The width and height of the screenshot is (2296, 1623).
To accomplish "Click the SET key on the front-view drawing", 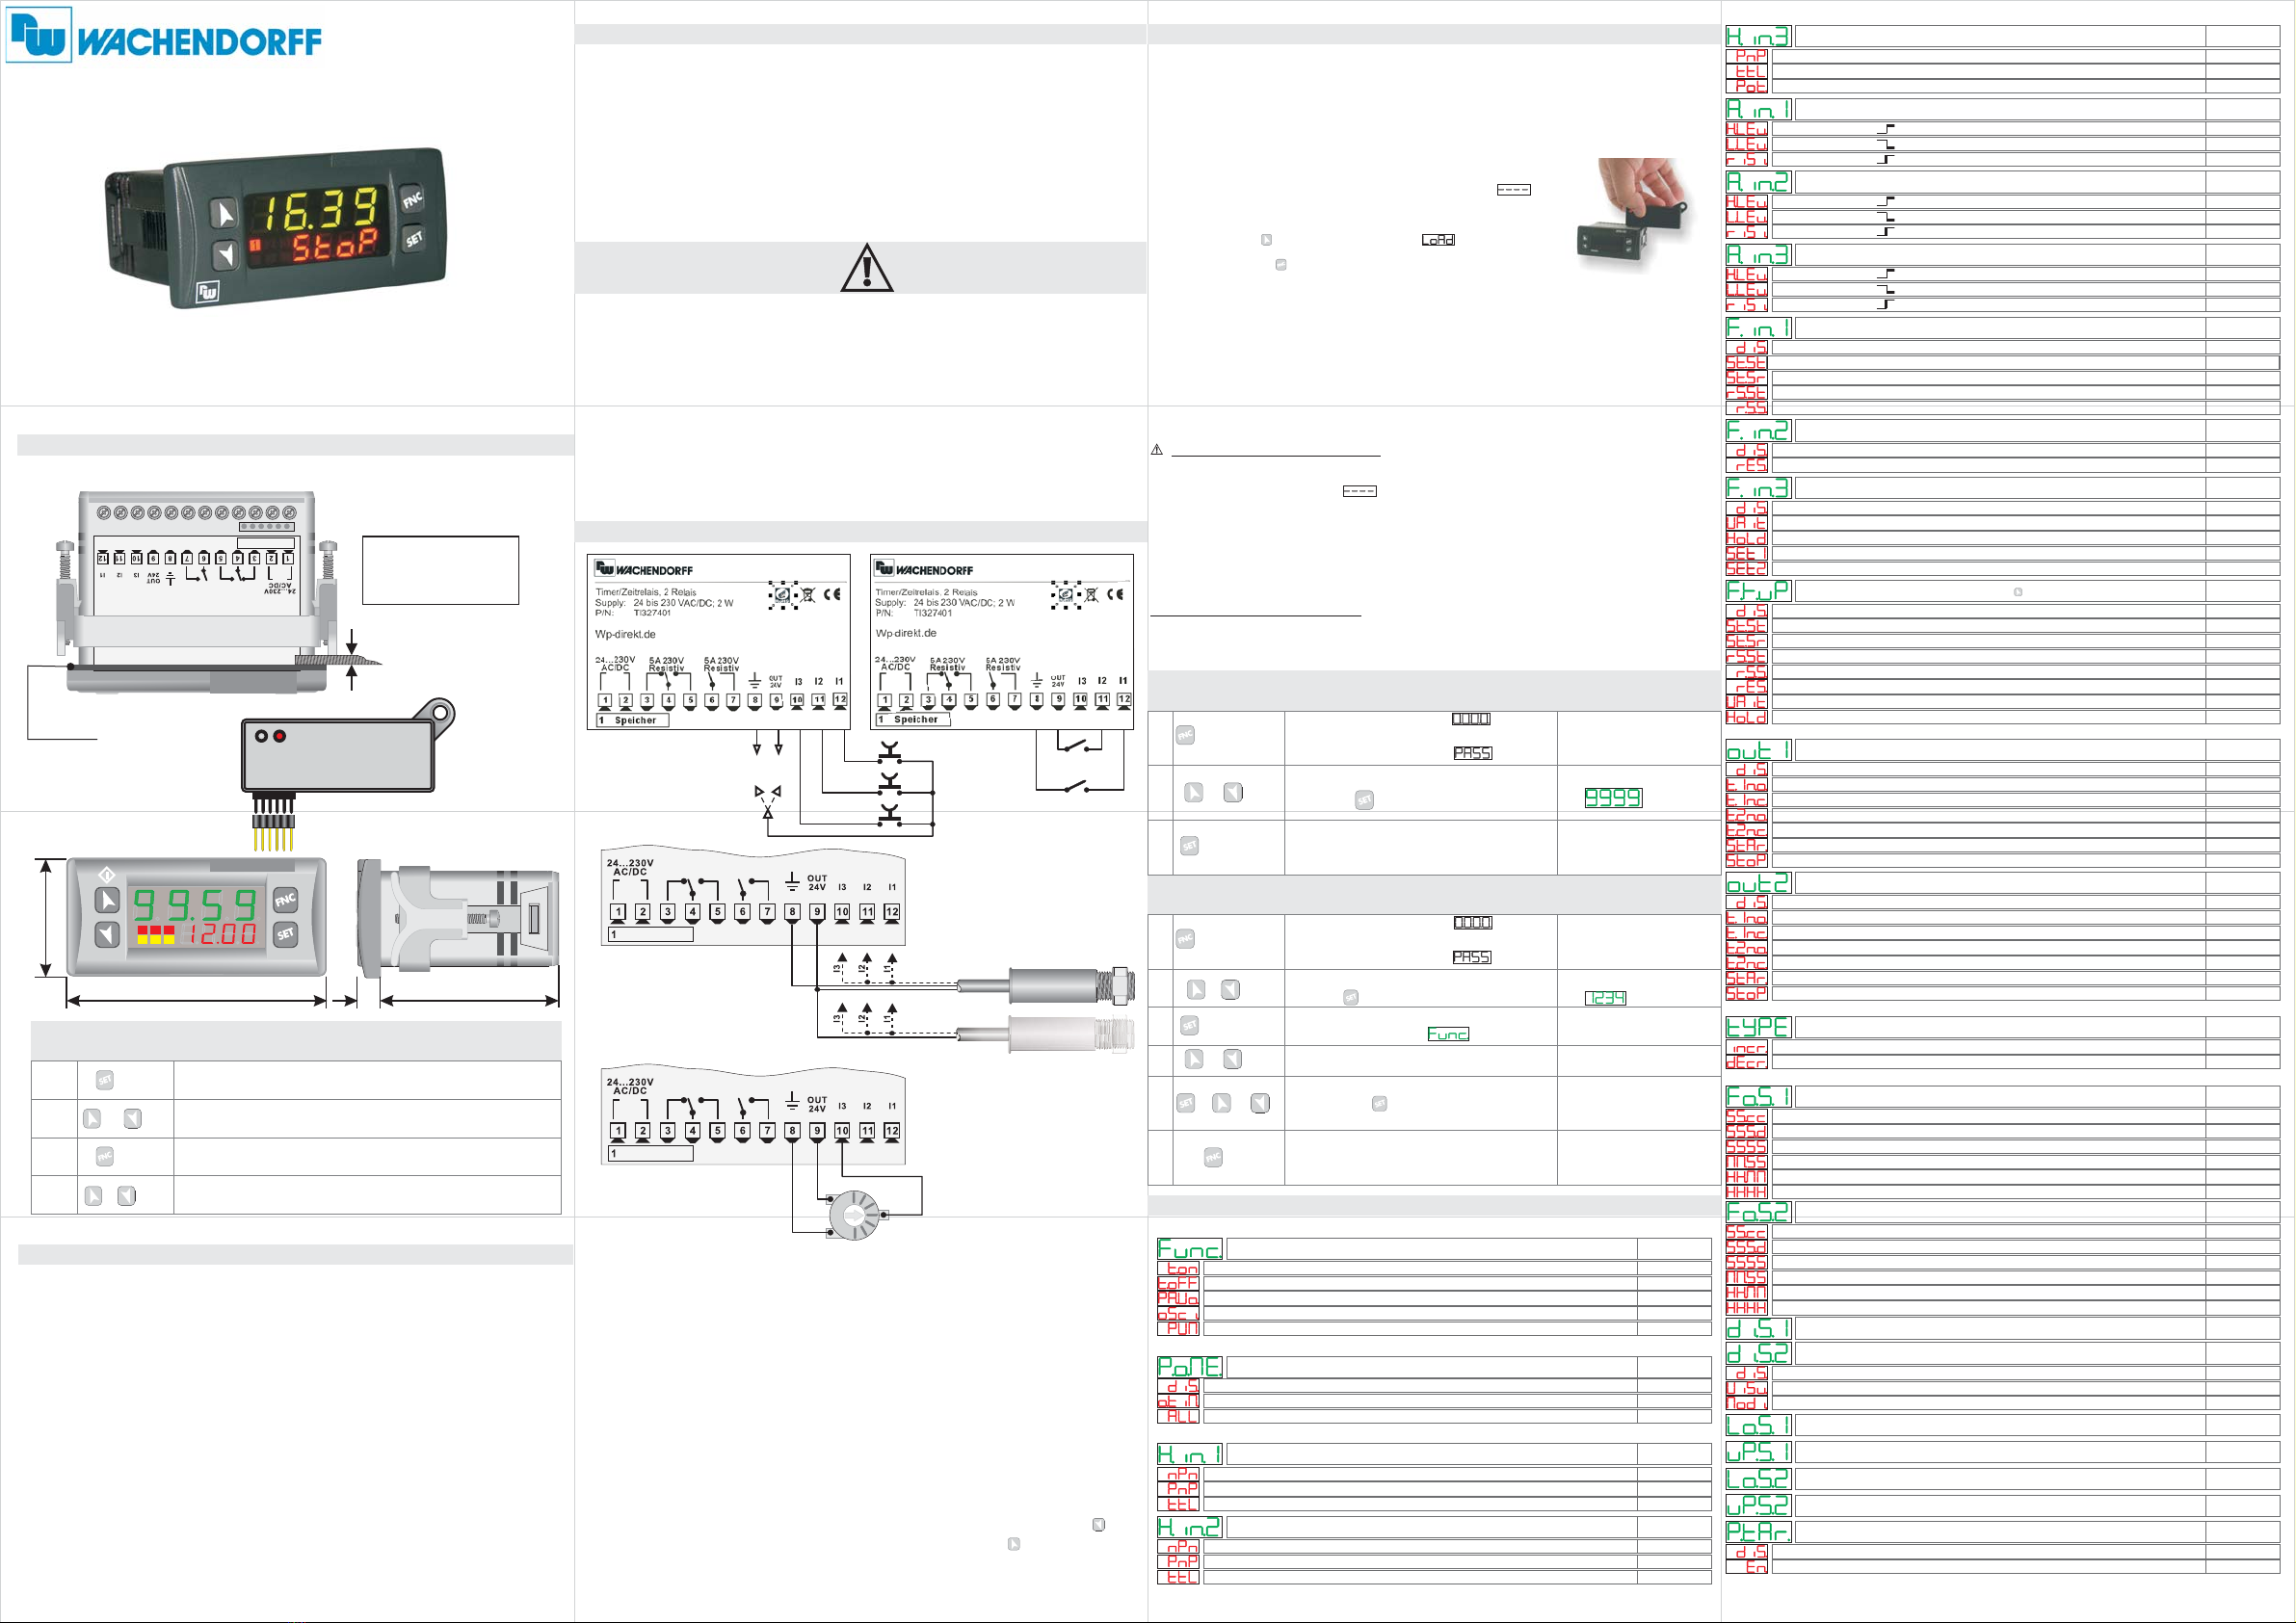I will [x=285, y=934].
